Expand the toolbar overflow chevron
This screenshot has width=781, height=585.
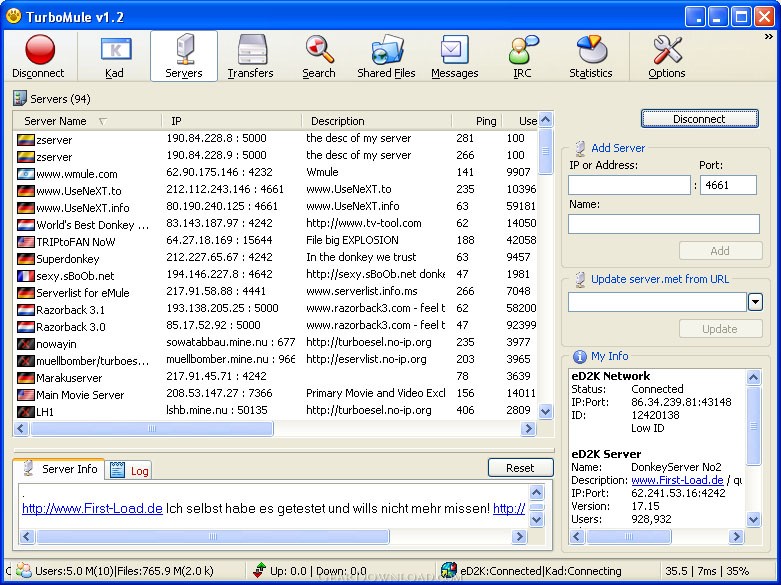point(768,37)
